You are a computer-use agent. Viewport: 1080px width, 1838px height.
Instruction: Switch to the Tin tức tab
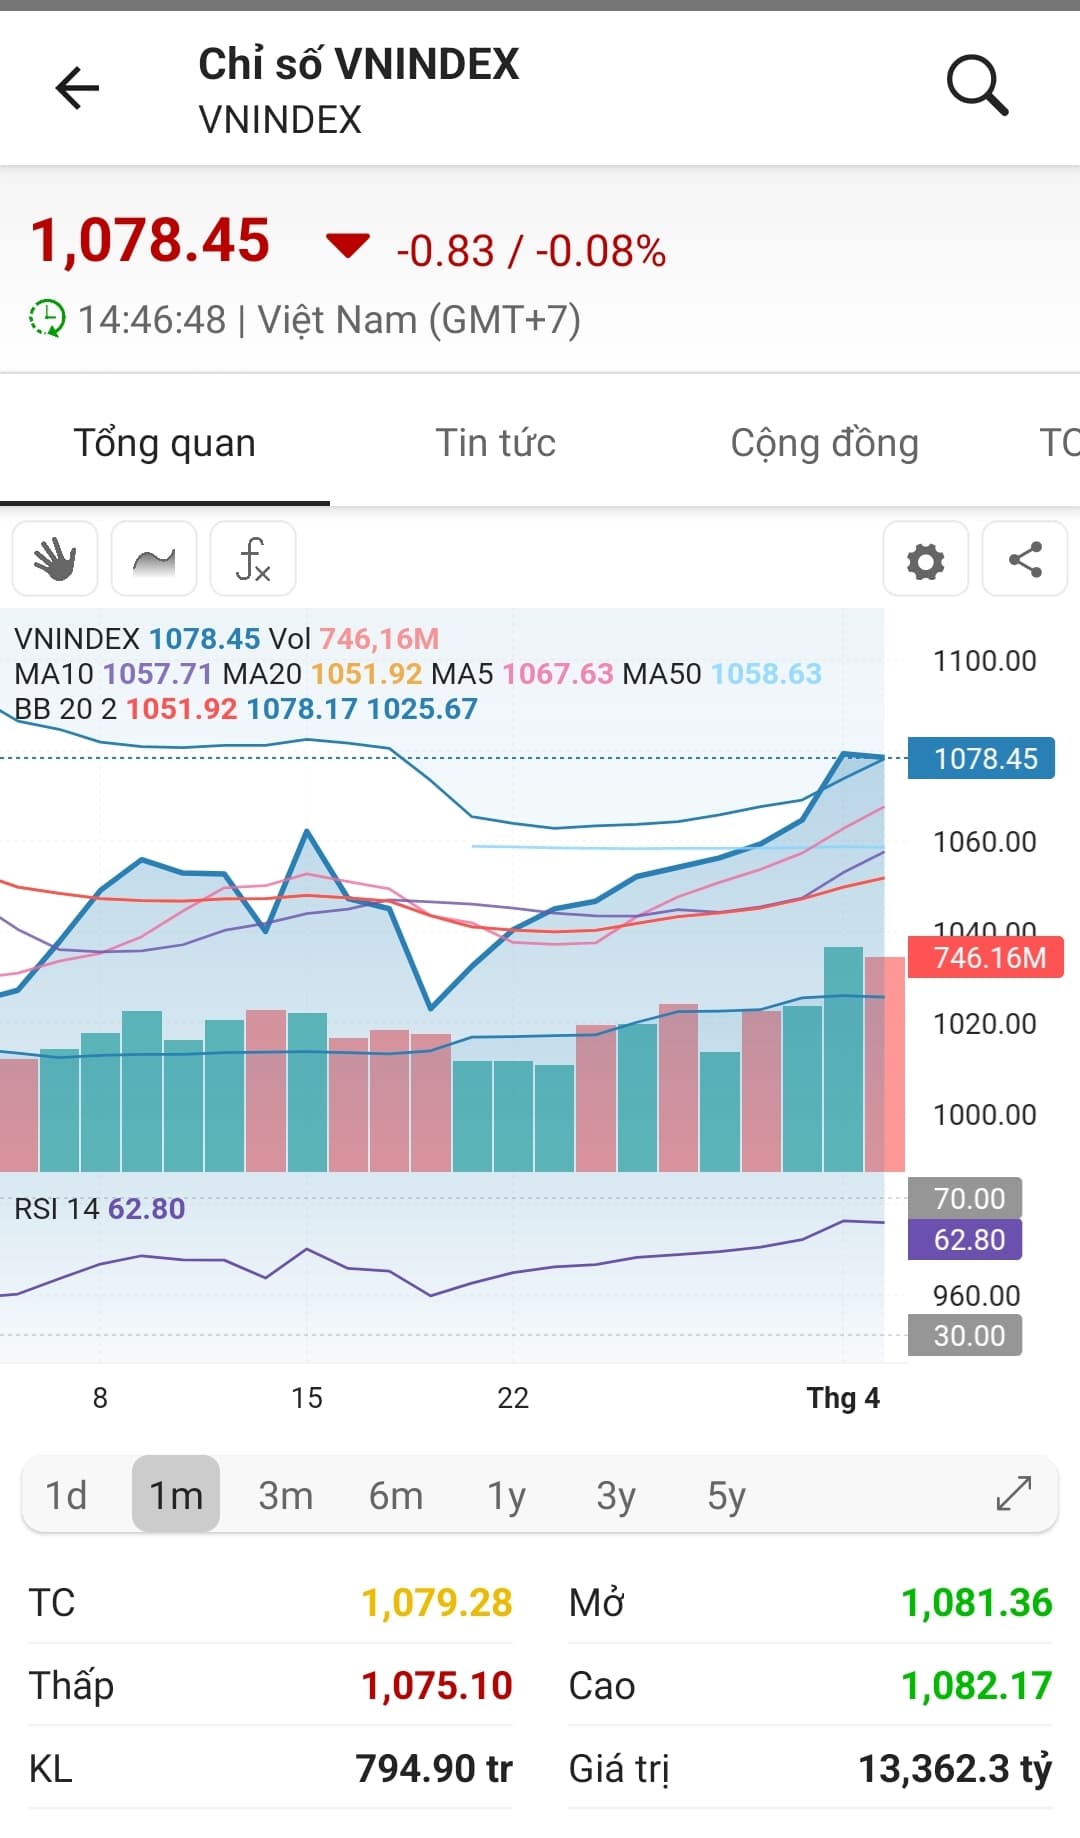(x=495, y=443)
